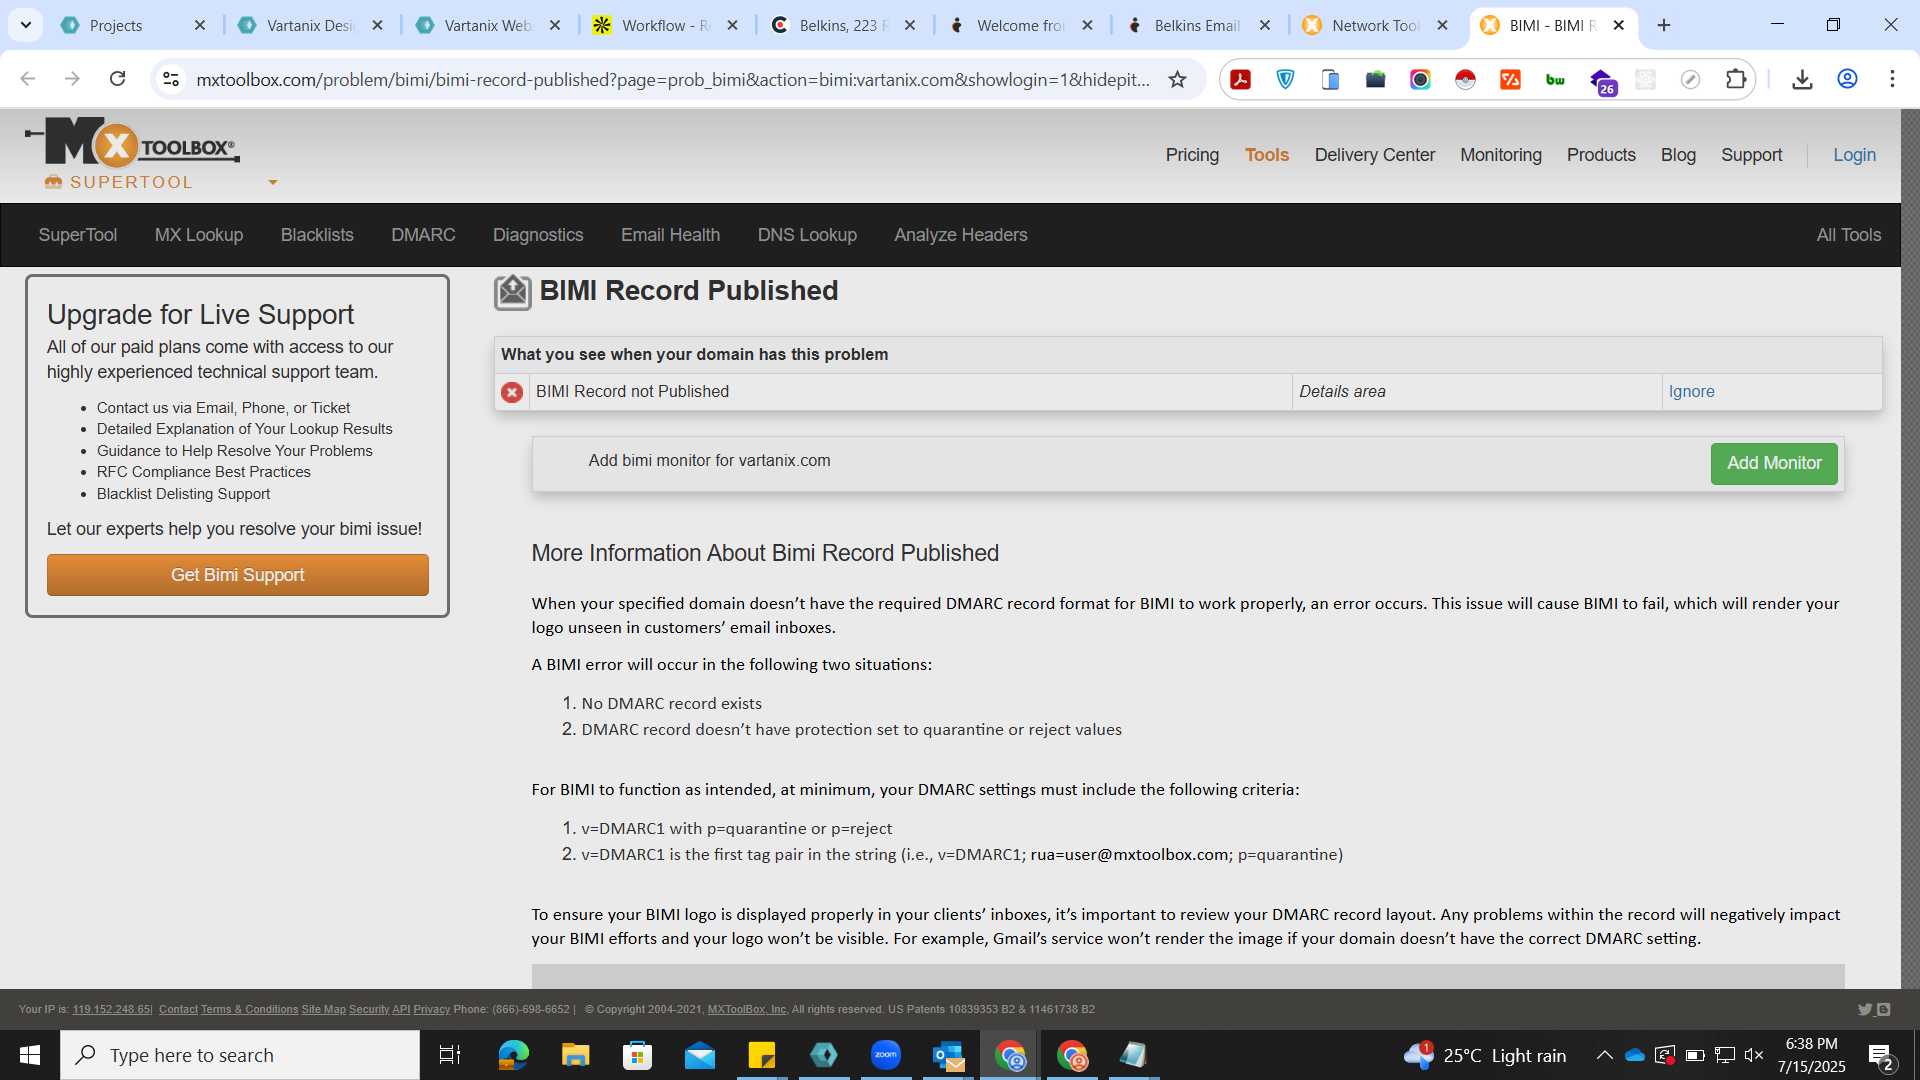Open the Twitter icon in footer
The height and width of the screenshot is (1080, 1920).
1864,1010
